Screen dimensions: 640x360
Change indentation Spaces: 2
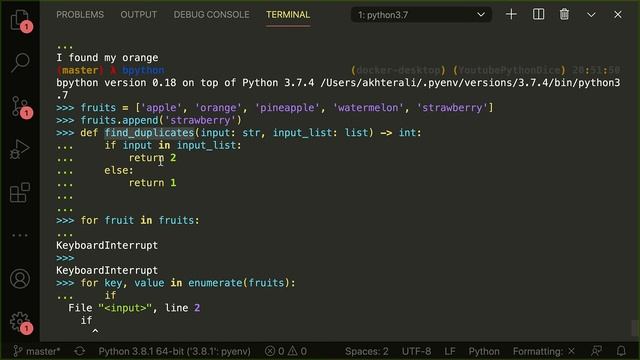(x=367, y=351)
